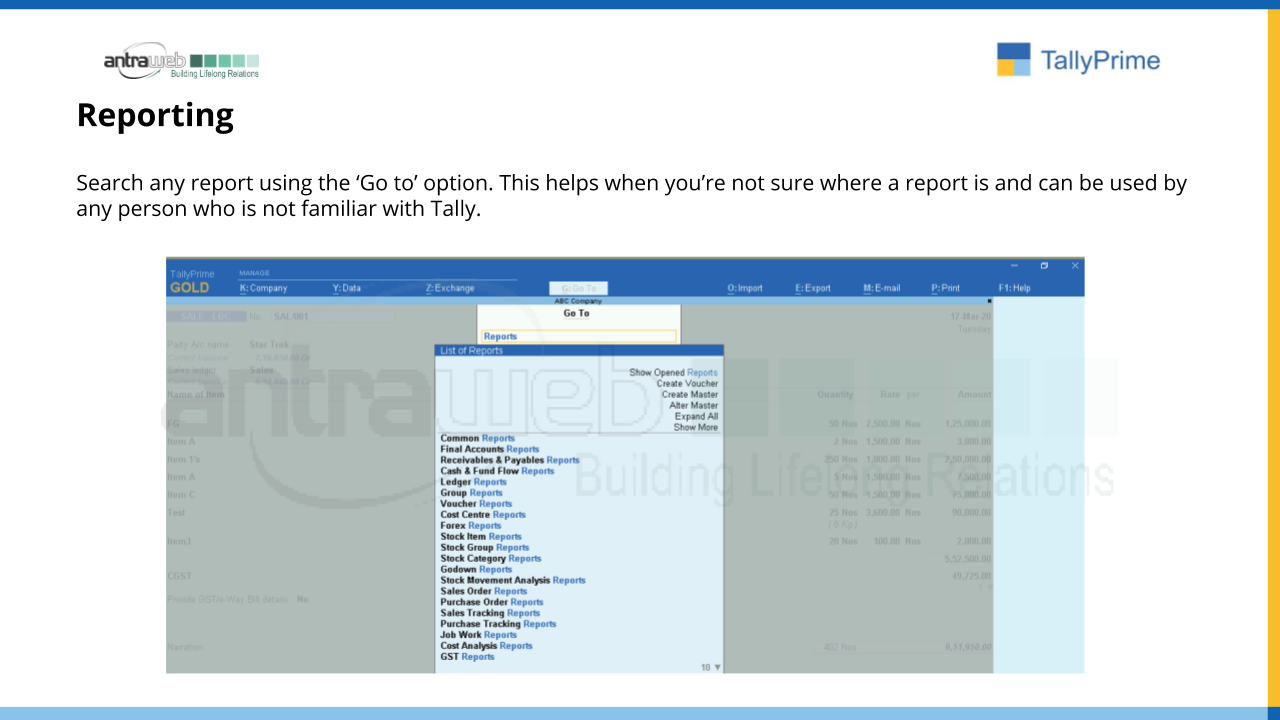Open Cash & Fund Flow Reports
The width and height of the screenshot is (1280, 720).
[x=497, y=471]
